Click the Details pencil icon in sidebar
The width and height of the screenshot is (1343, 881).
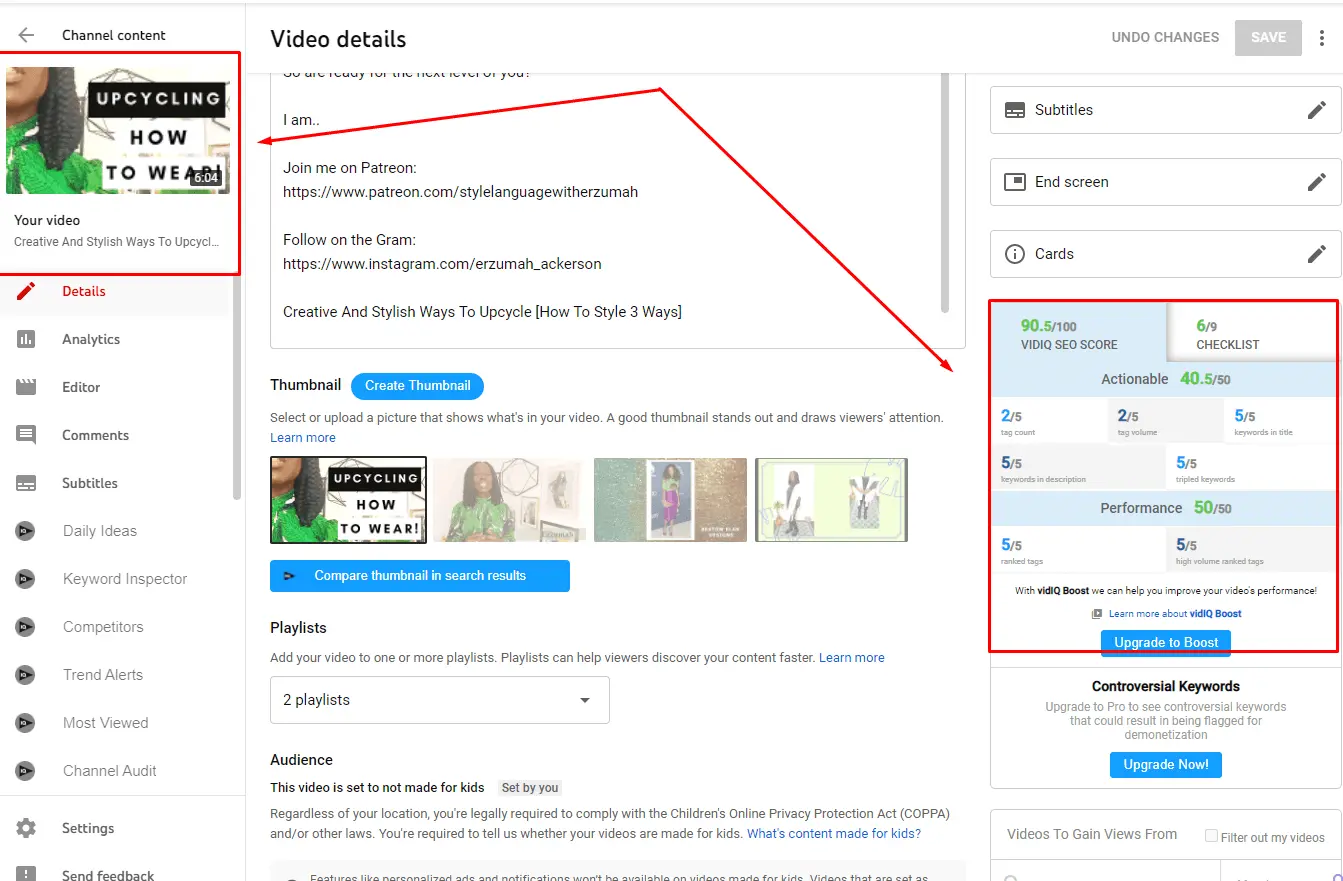[x=26, y=291]
